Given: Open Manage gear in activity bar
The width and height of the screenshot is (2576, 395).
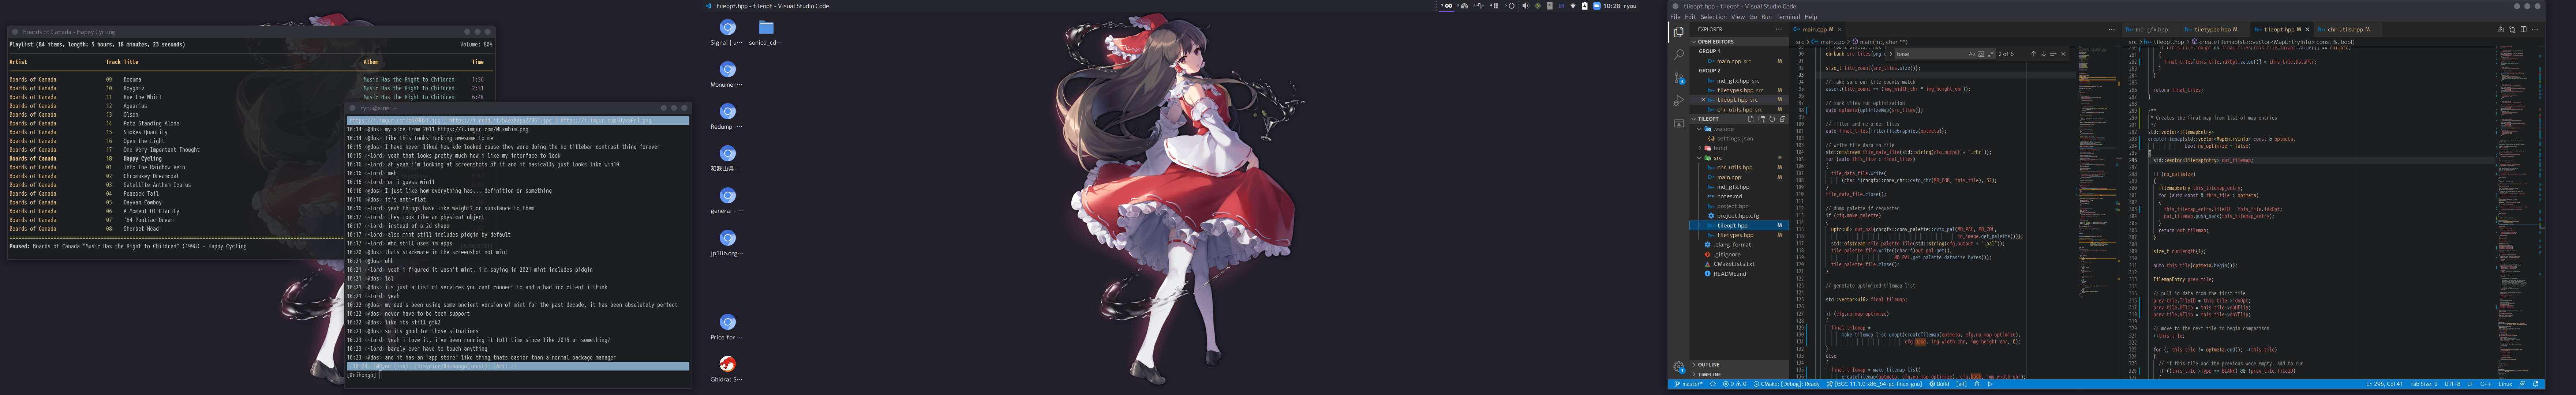Looking at the screenshot, I should pos(1679,367).
